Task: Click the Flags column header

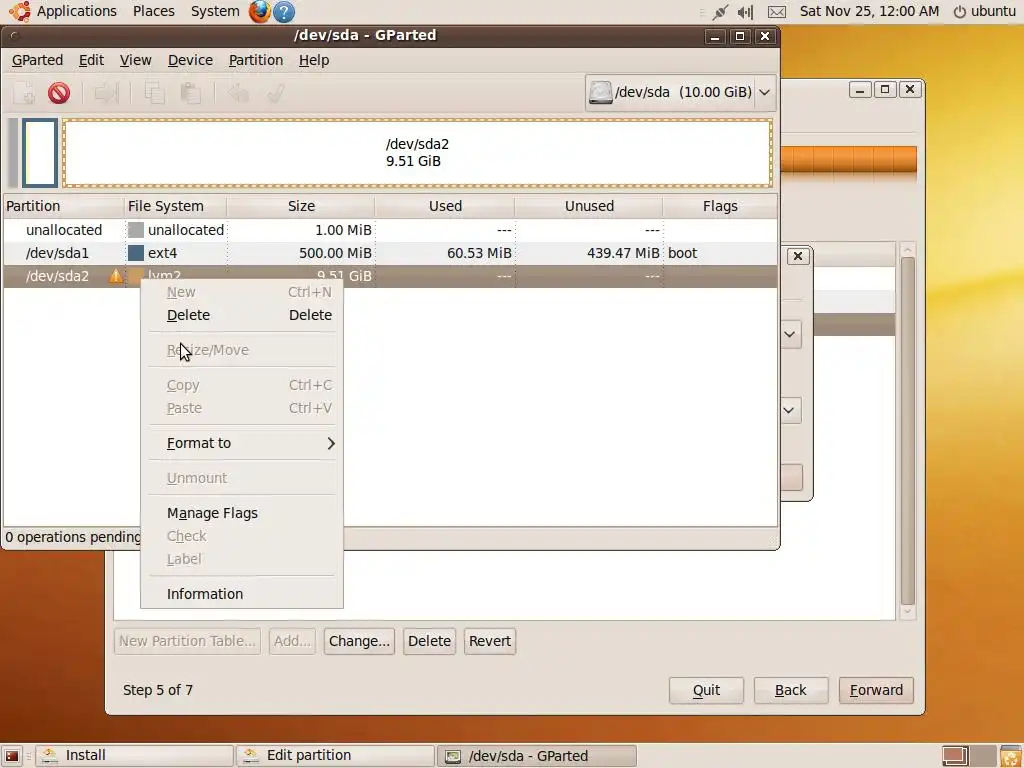Action: 720,206
